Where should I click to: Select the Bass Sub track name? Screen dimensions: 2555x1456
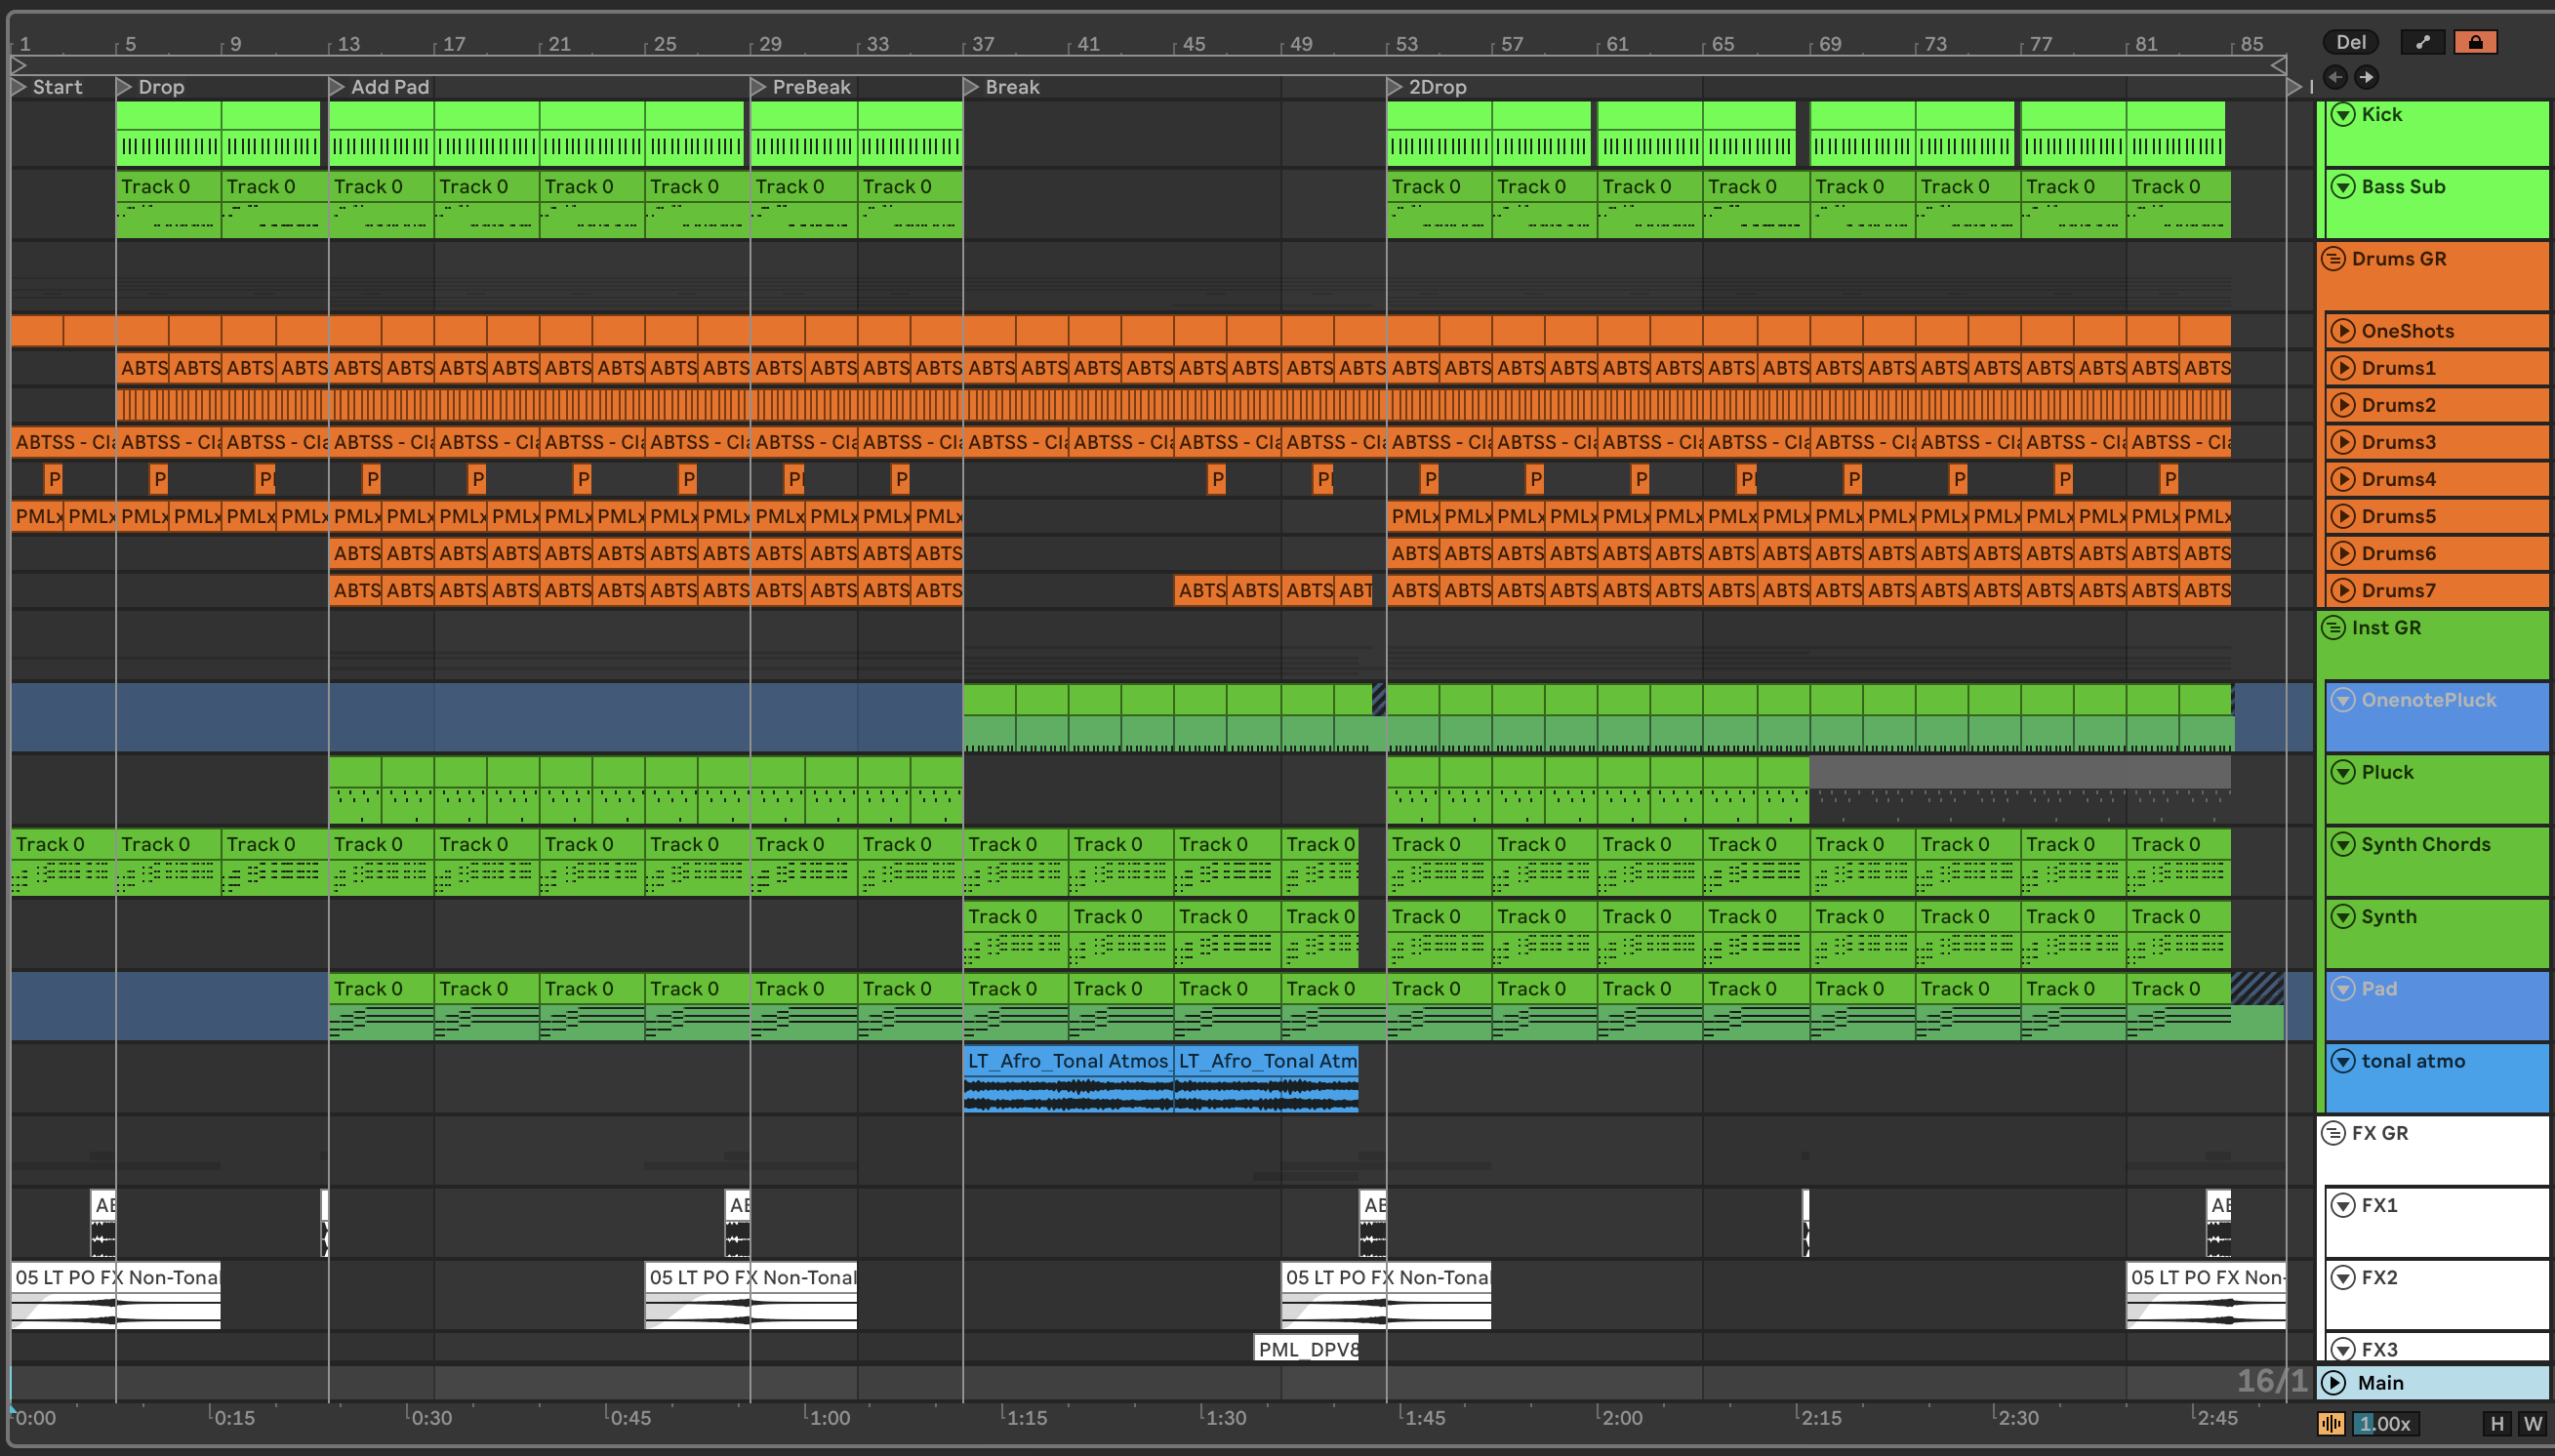click(2403, 187)
